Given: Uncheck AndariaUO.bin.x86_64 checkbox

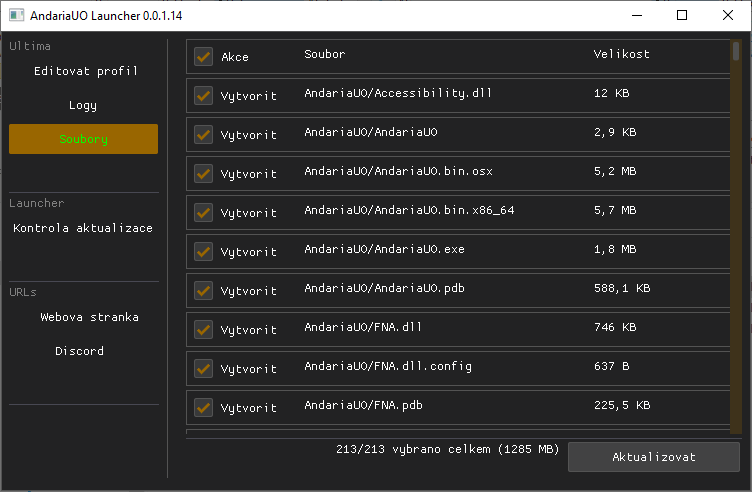Looking at the screenshot, I should (x=203, y=212).
